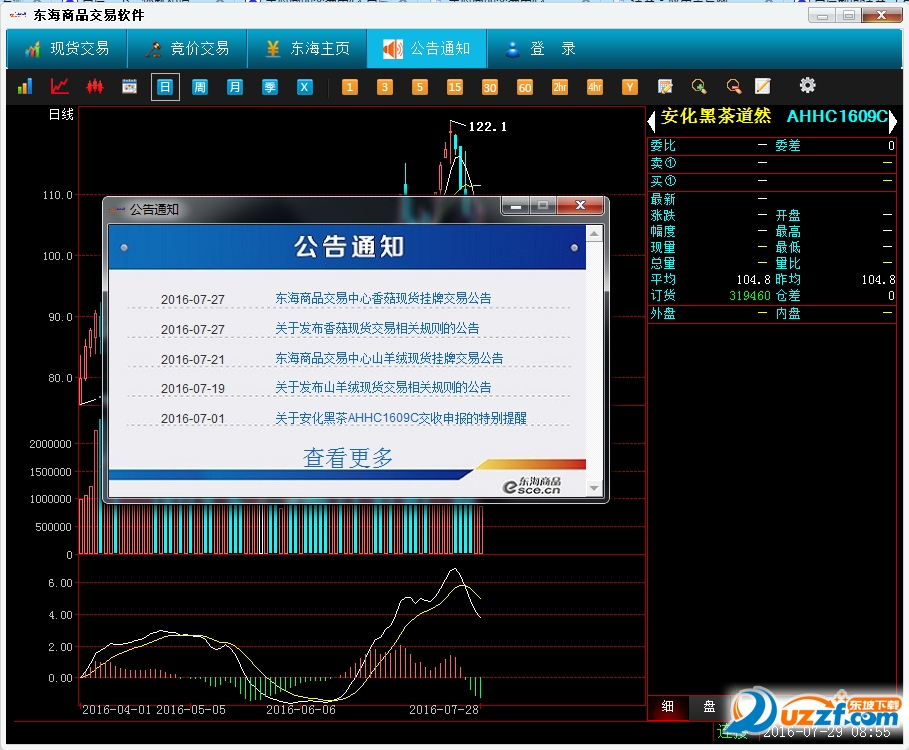The width and height of the screenshot is (909, 750).
Task: Open the AHHC1609C 交收申报 special reminder link
Action: pyautogui.click(x=401, y=418)
